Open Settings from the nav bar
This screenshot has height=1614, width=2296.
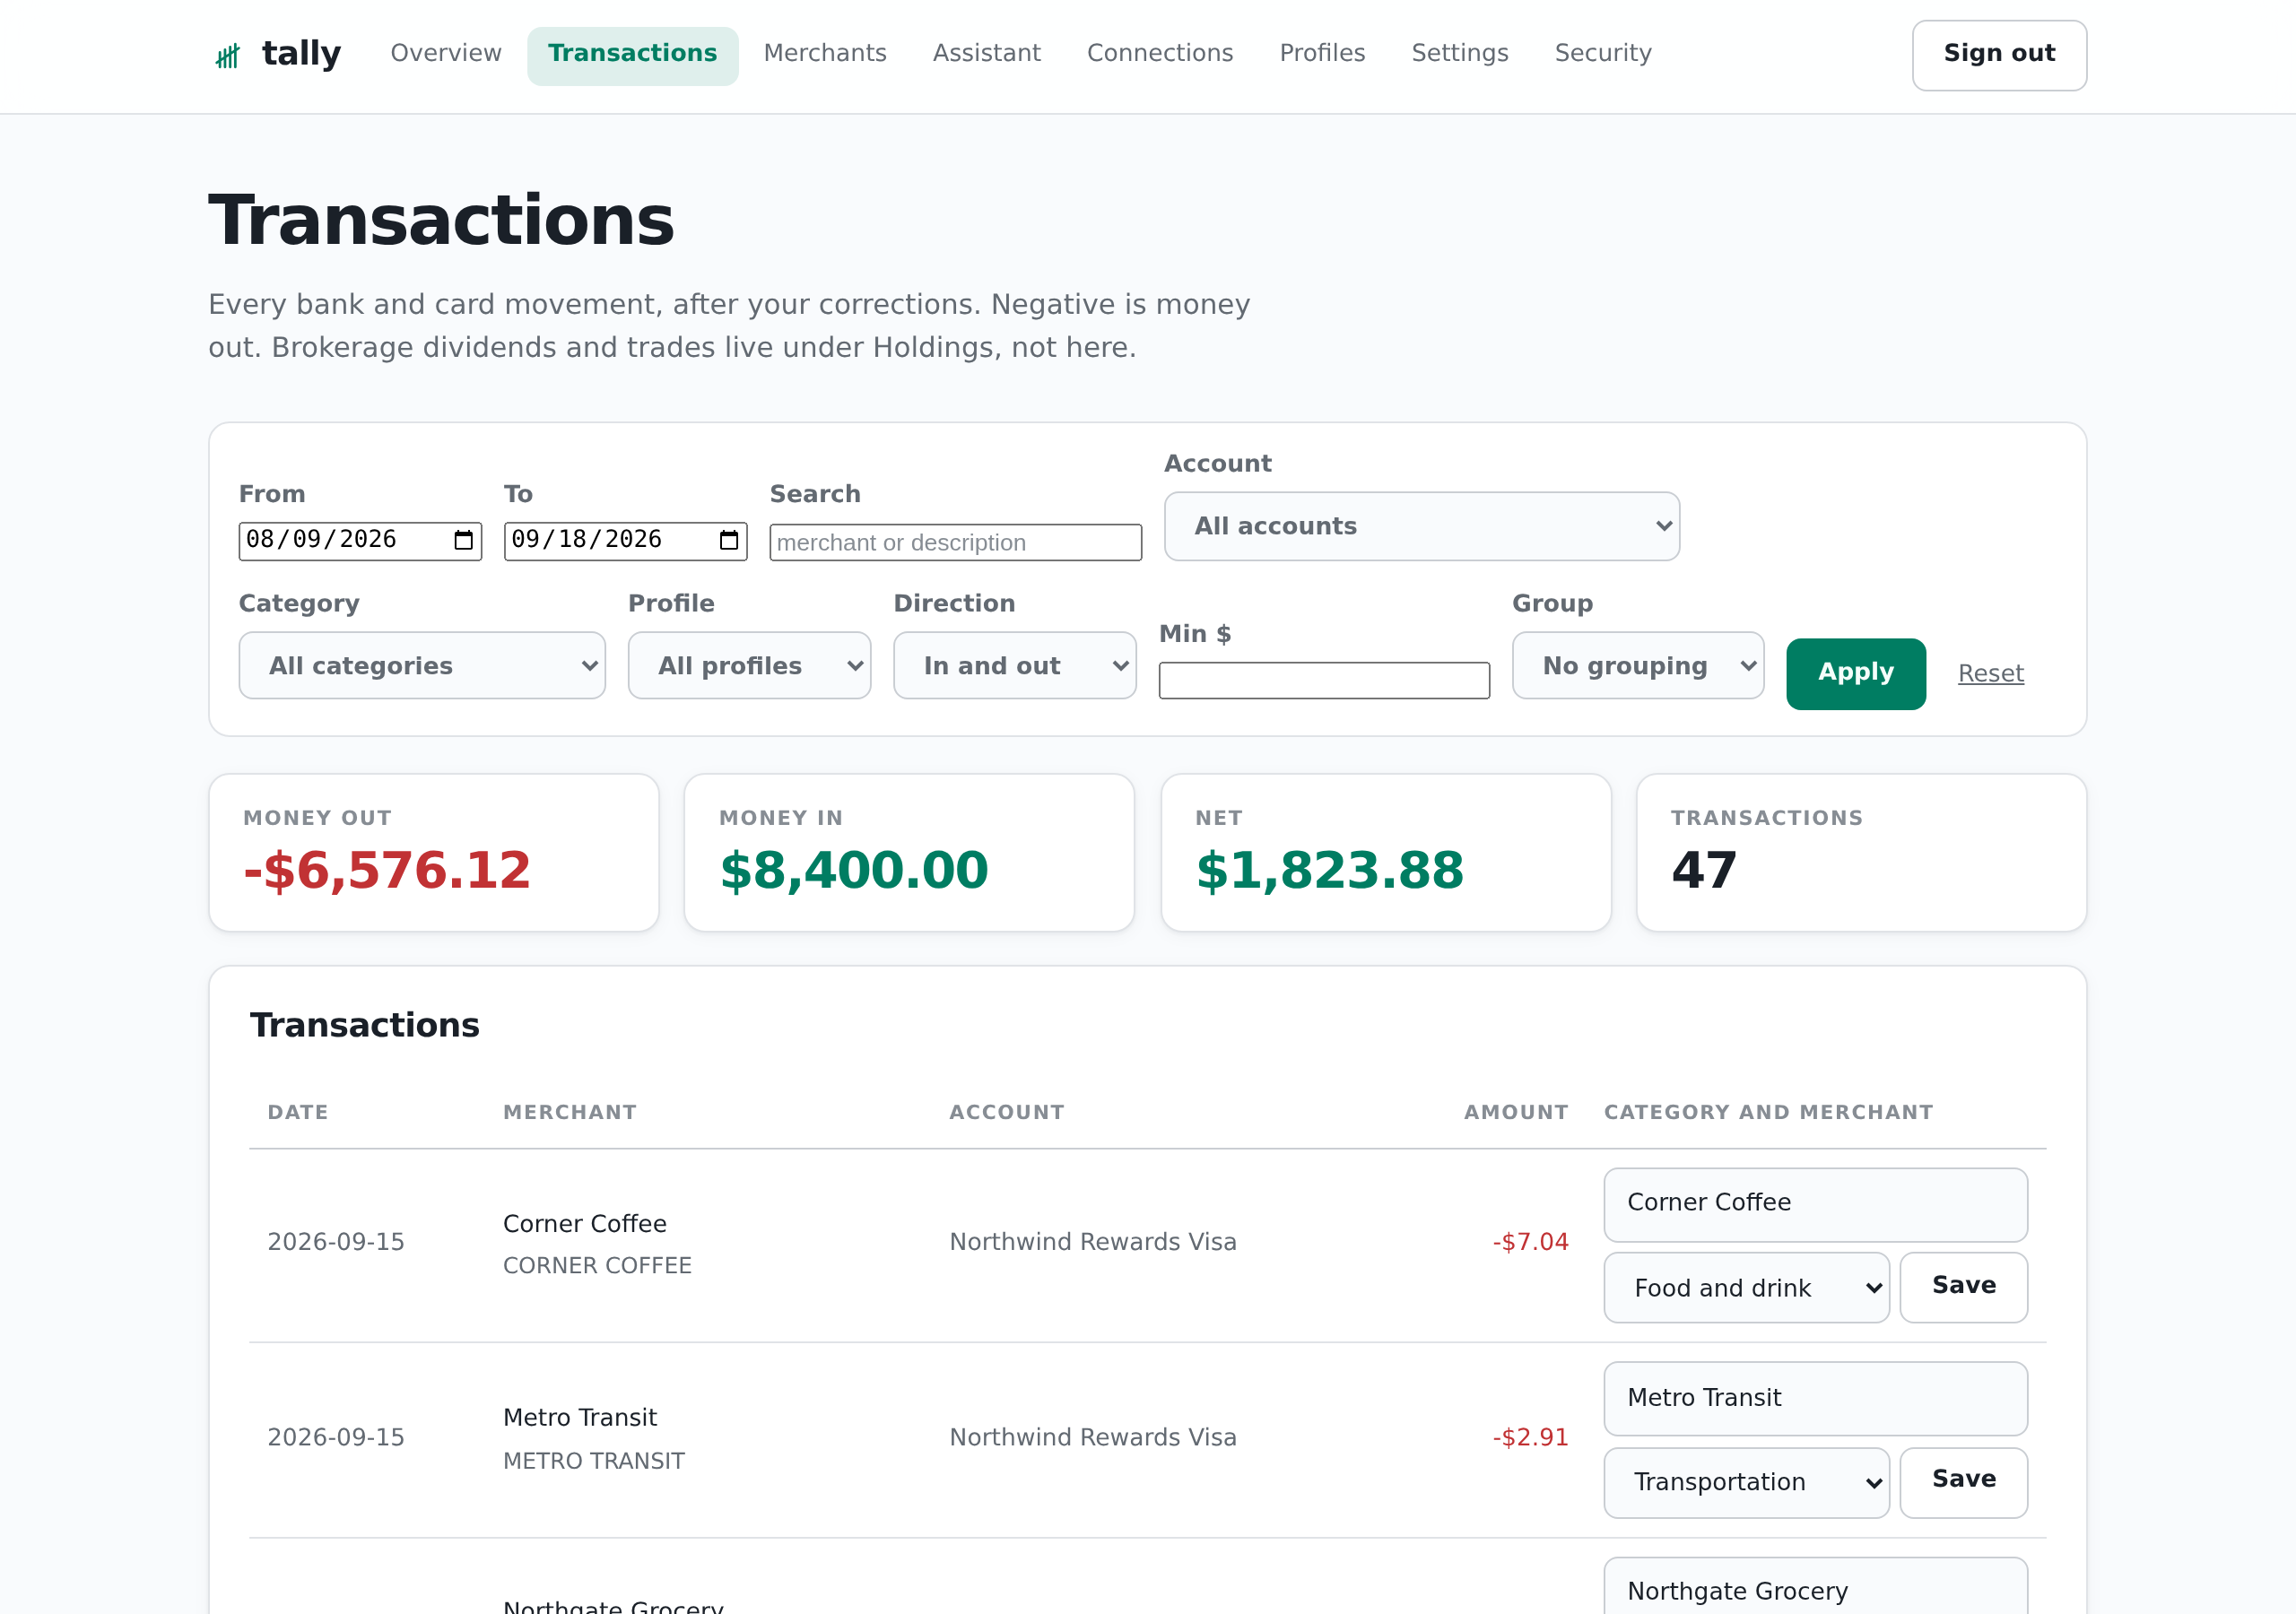(x=1460, y=53)
